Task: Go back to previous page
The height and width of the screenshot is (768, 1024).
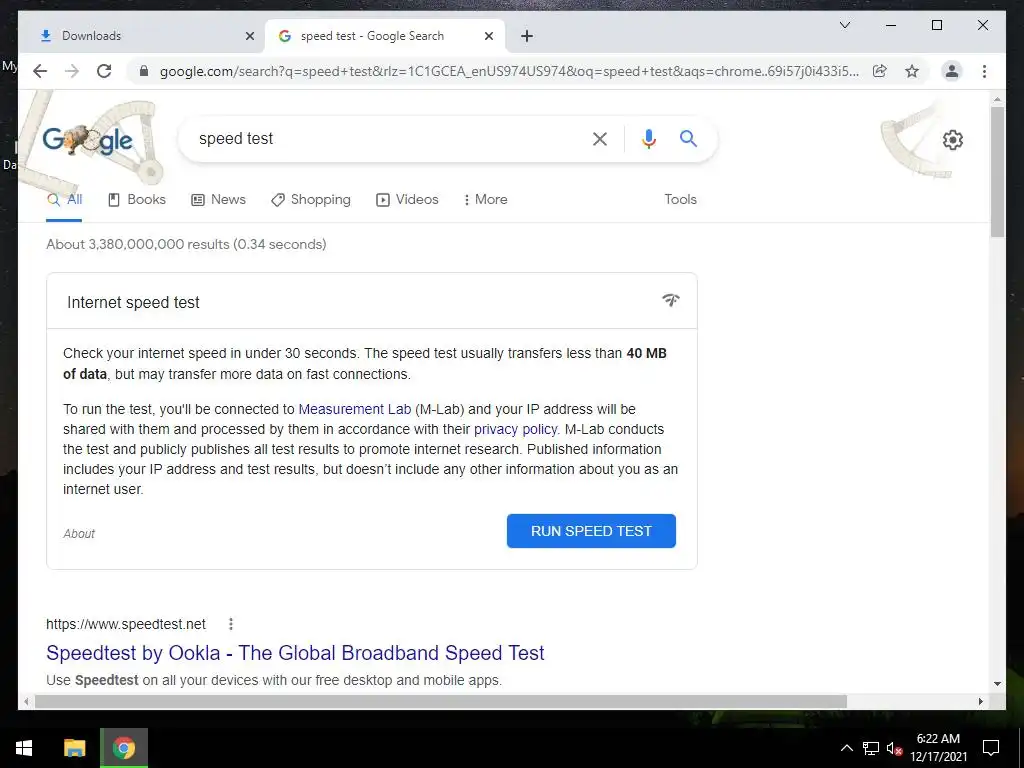Action: pos(40,71)
